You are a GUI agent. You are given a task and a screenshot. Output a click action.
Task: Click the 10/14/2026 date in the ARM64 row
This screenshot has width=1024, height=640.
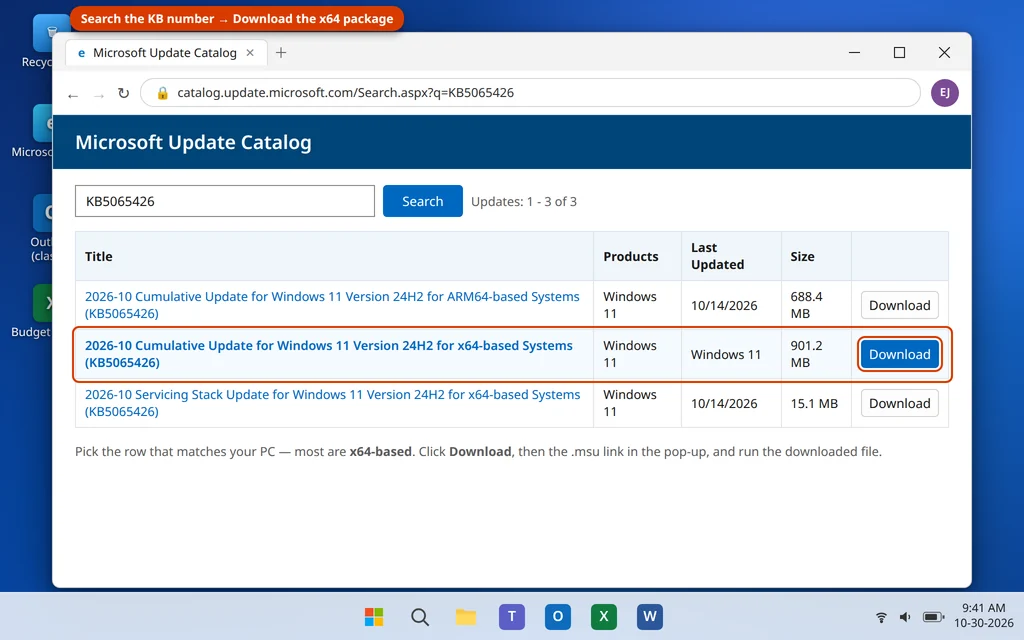point(724,306)
